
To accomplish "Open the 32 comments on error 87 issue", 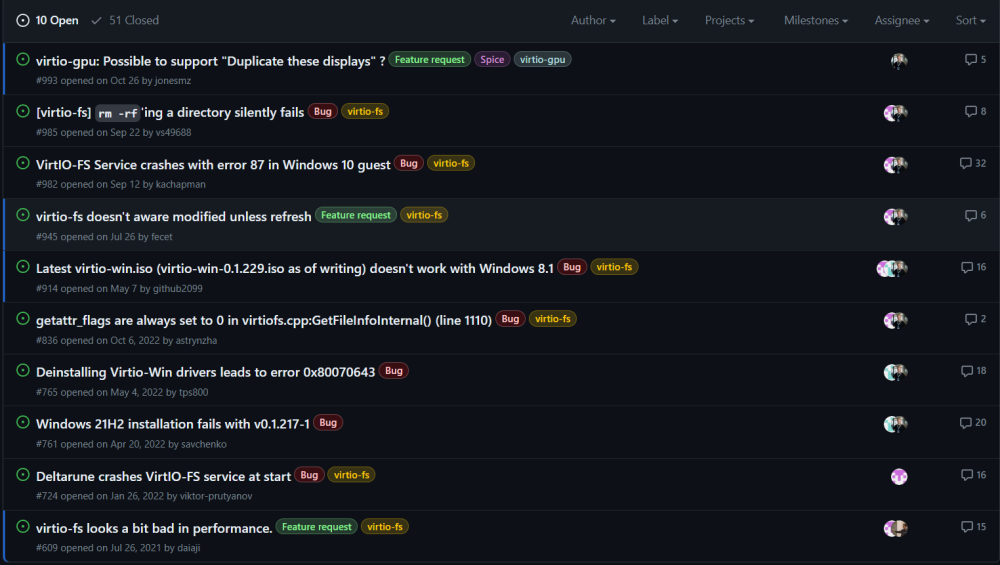I will click(973, 163).
